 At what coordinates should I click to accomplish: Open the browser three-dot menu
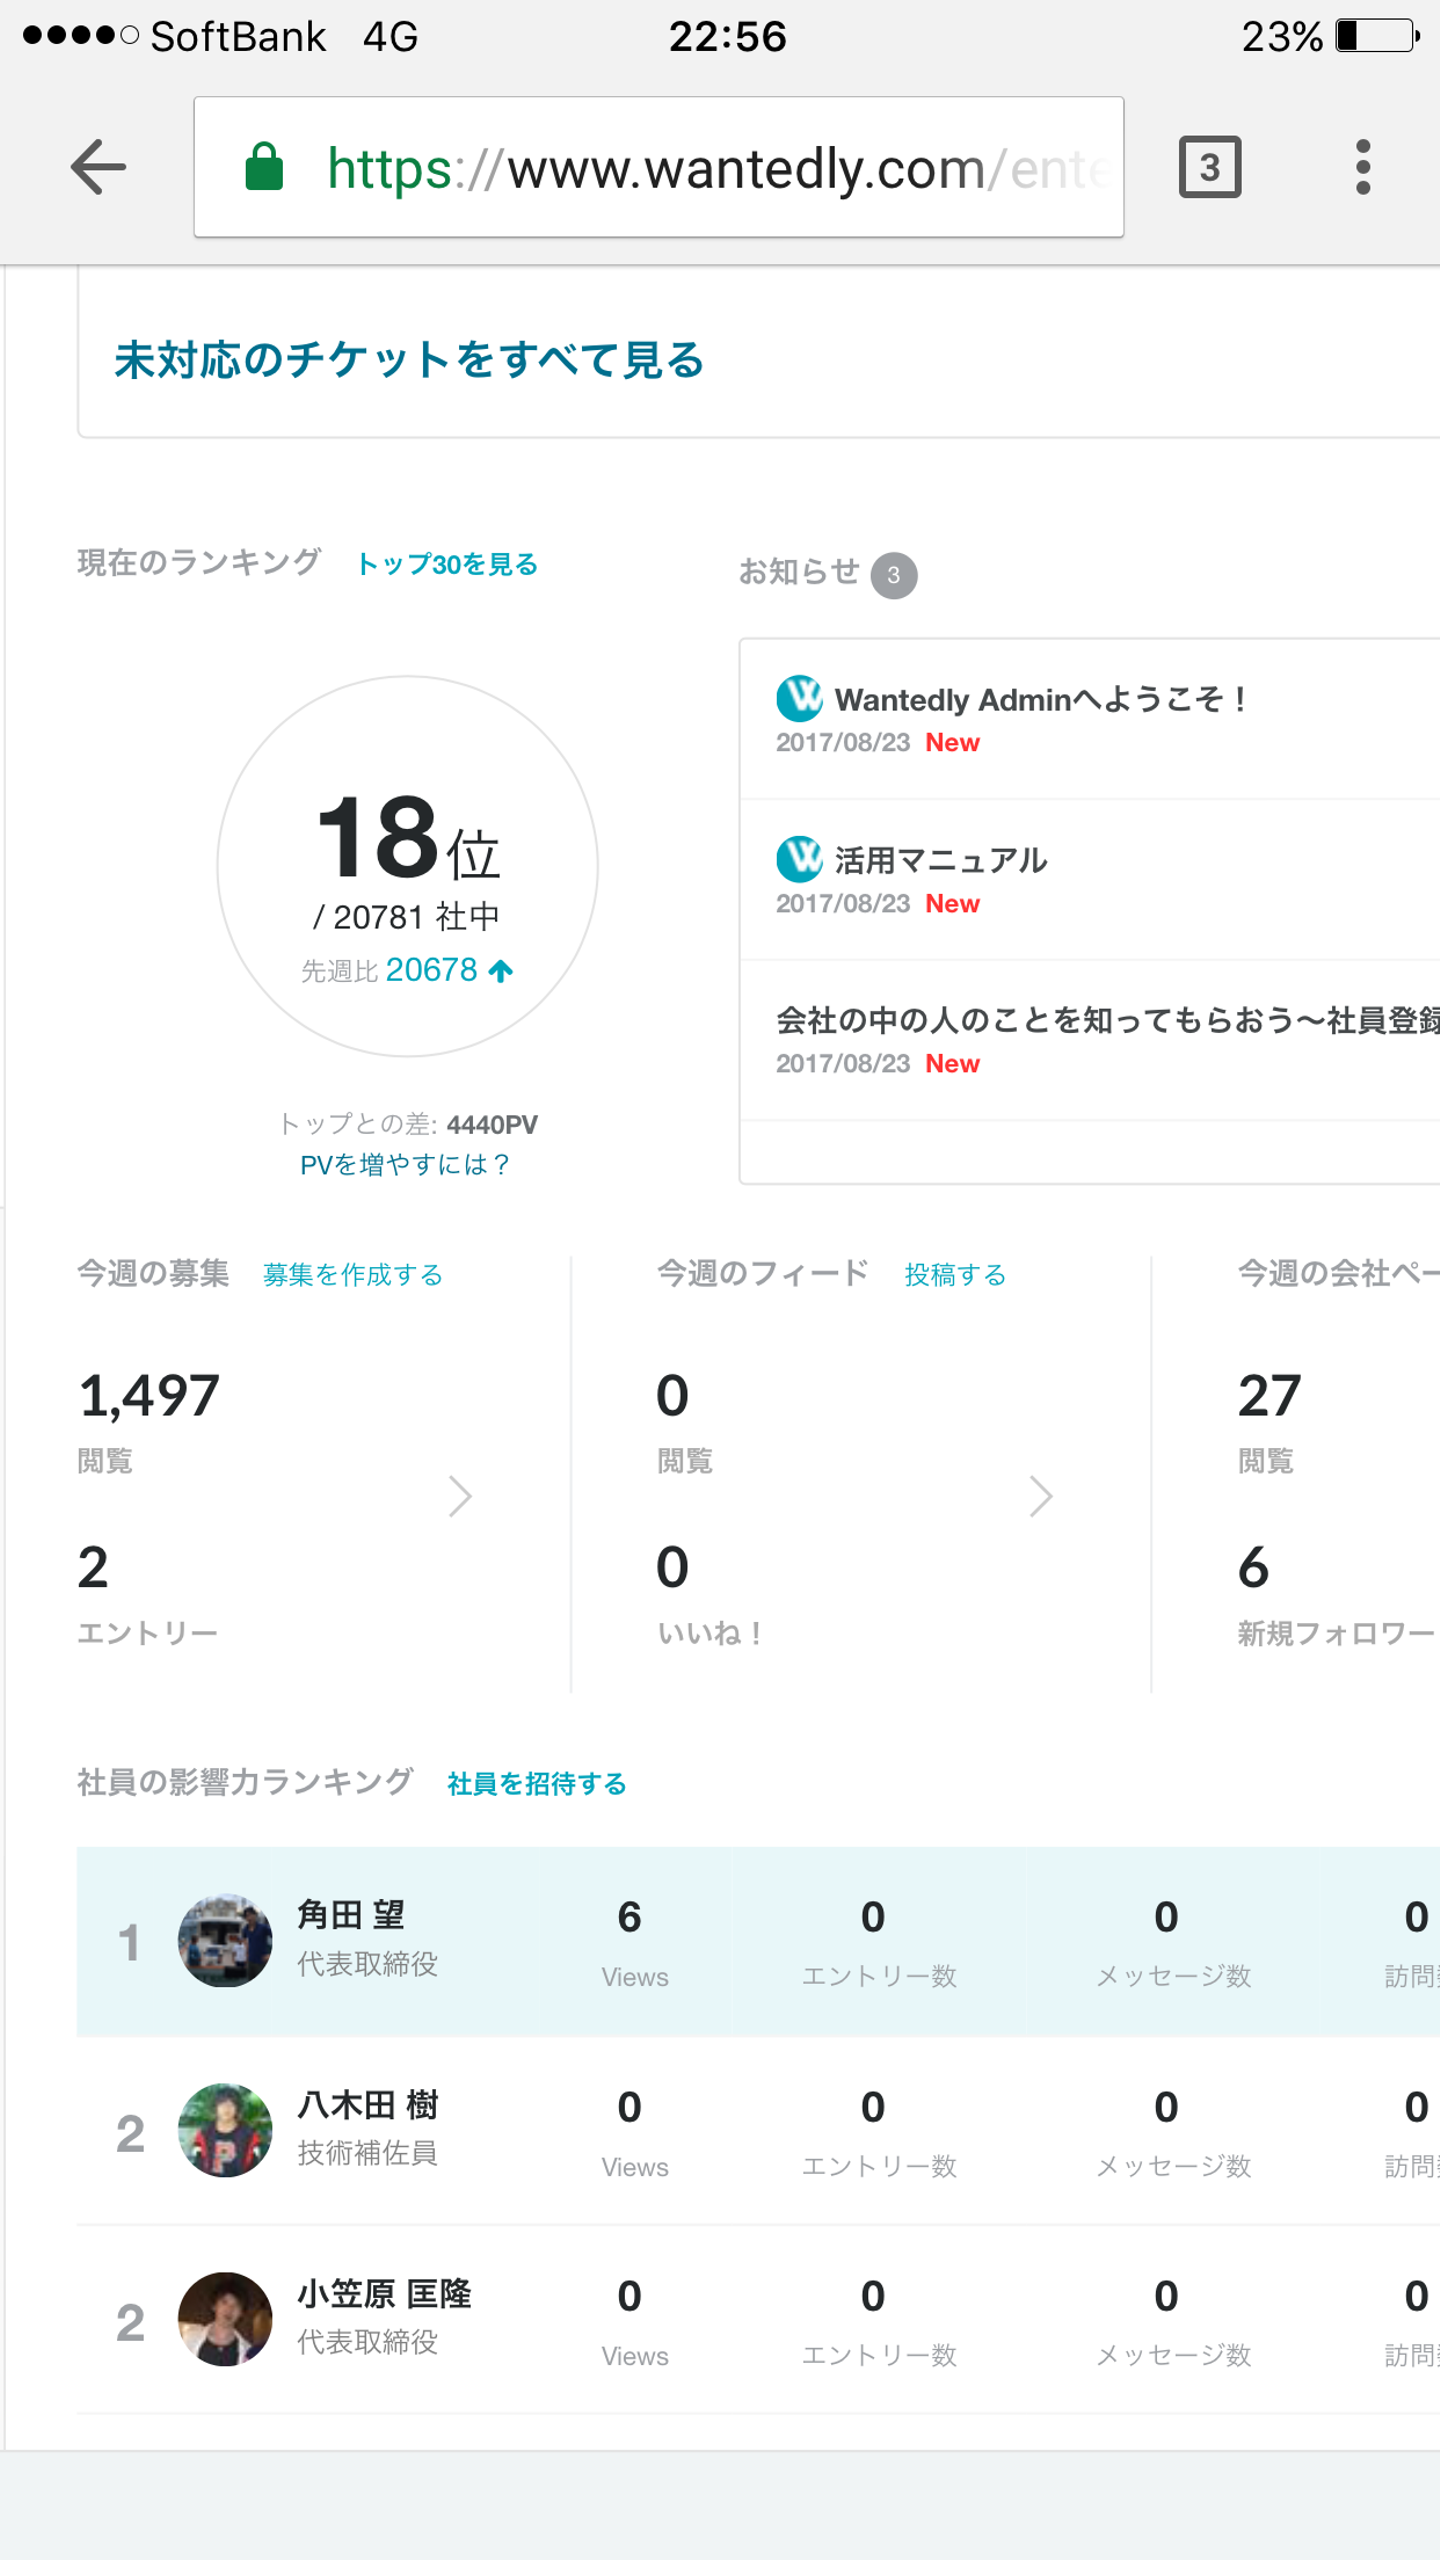click(x=1362, y=167)
